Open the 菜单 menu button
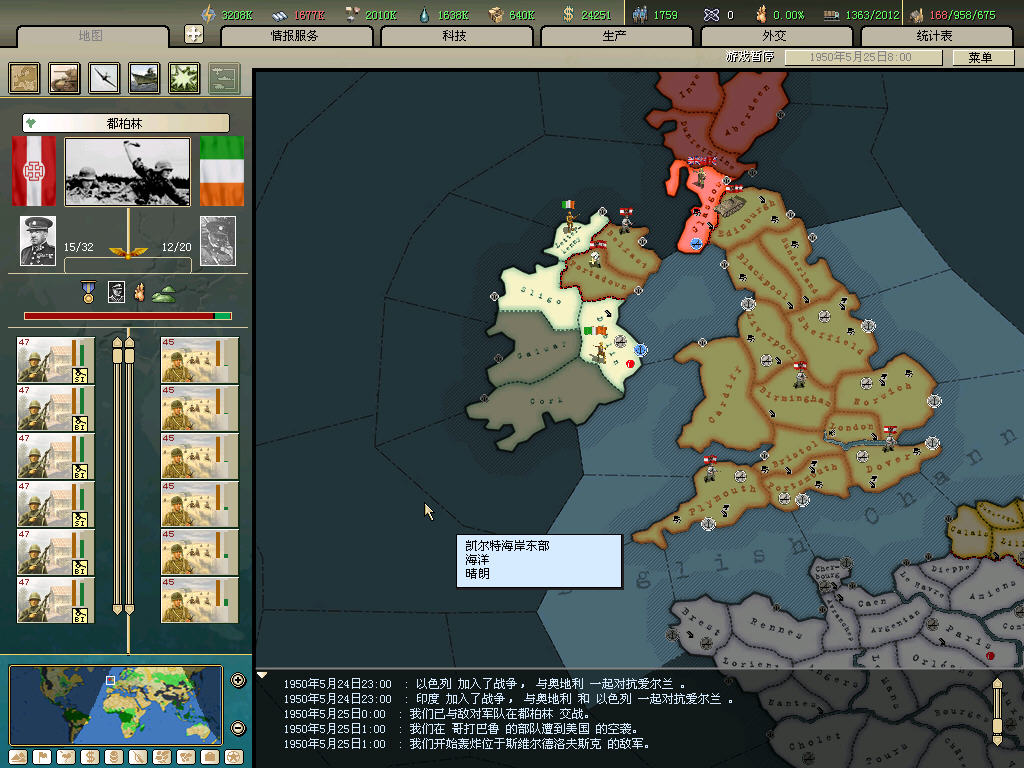 tap(982, 57)
